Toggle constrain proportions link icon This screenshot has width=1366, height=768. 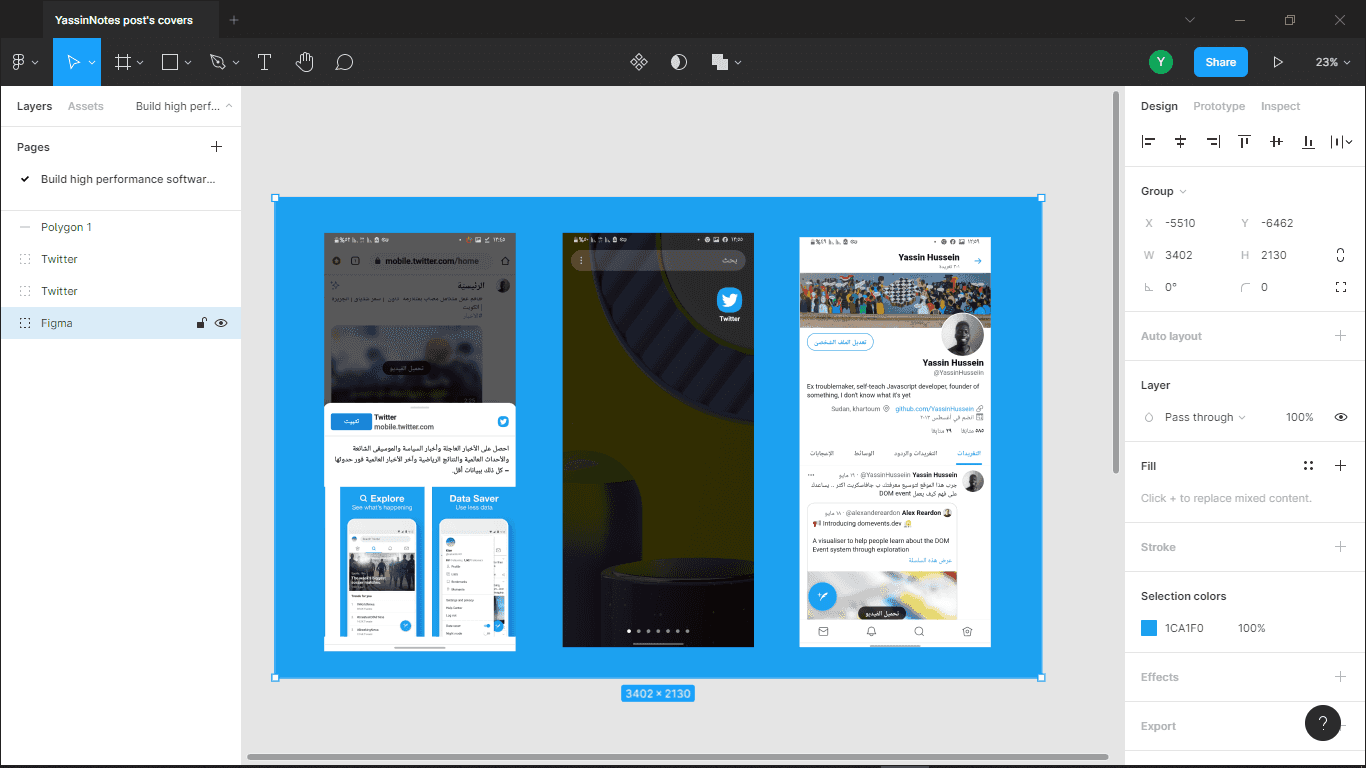[1340, 255]
